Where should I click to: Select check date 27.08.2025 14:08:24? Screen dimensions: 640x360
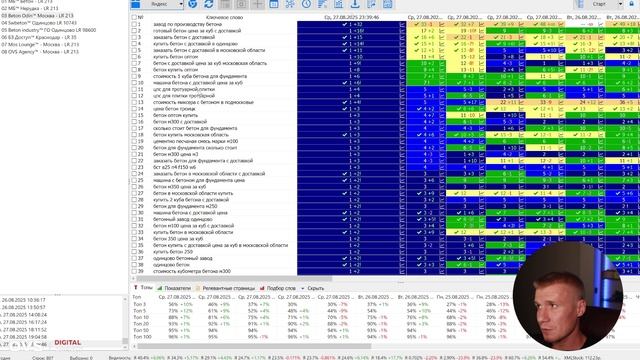(24, 315)
